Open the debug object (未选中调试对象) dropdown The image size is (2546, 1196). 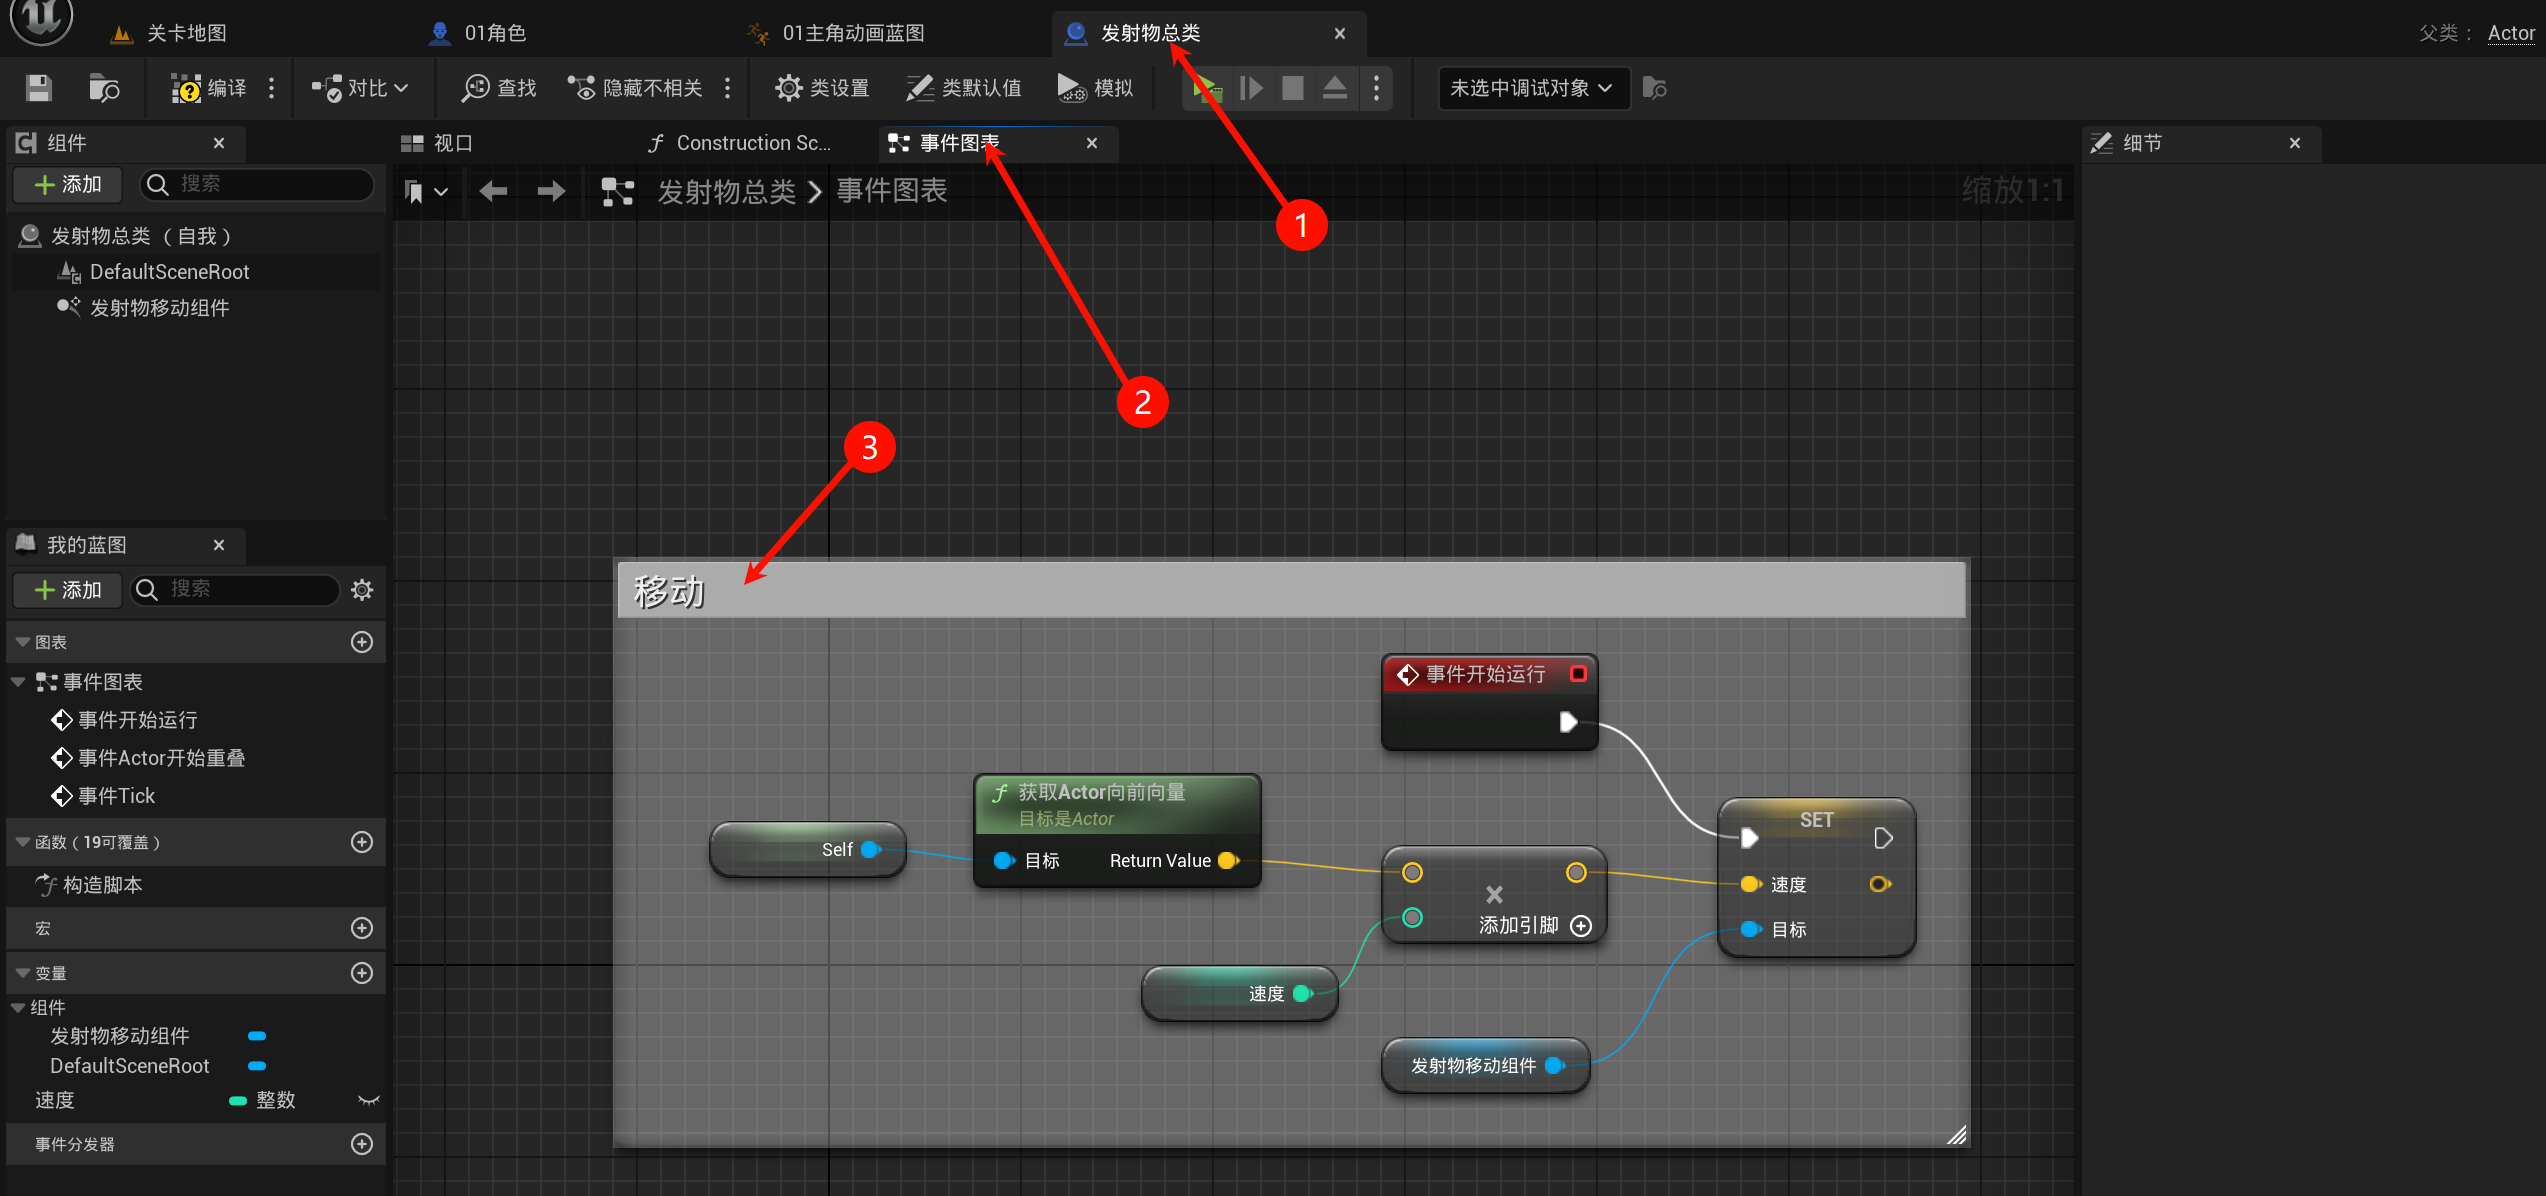point(1532,88)
